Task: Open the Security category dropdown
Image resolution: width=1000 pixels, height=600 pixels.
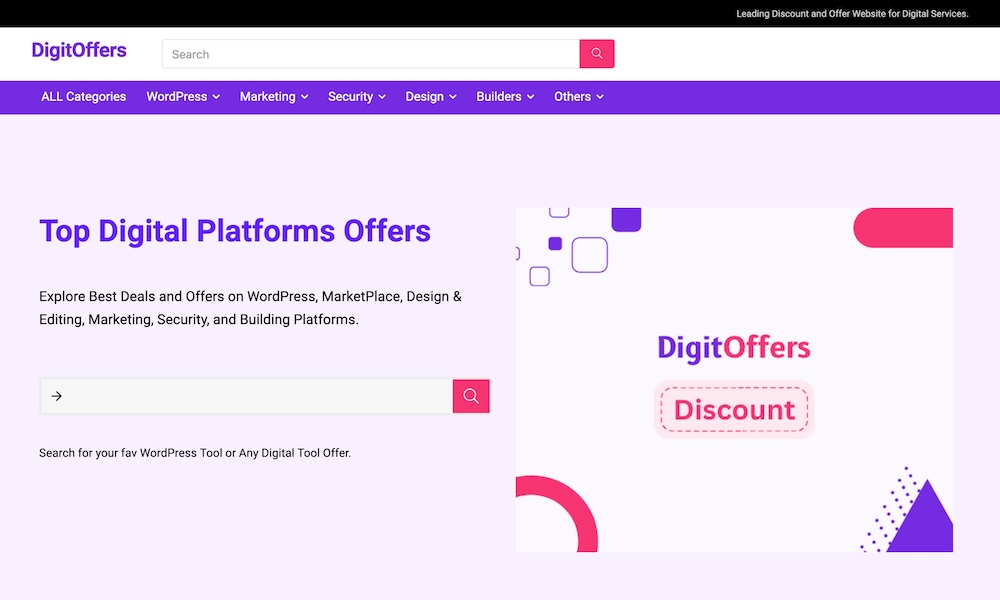Action: coord(356,97)
